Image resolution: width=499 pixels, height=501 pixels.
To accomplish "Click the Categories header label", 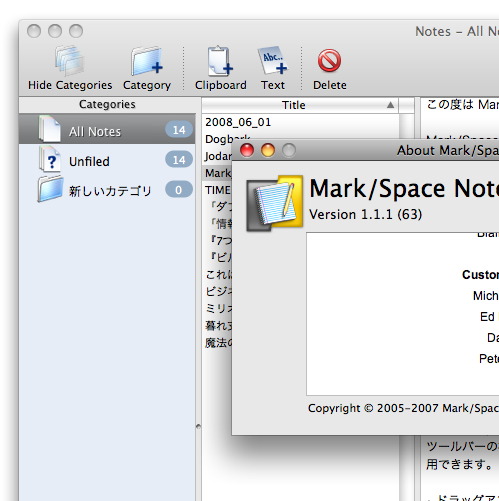I will [107, 104].
